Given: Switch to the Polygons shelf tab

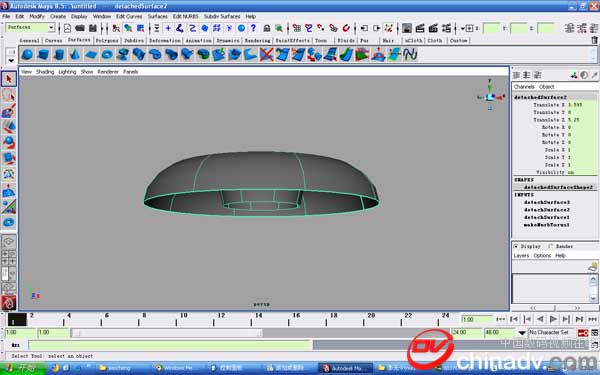Looking at the screenshot, I should [107, 40].
